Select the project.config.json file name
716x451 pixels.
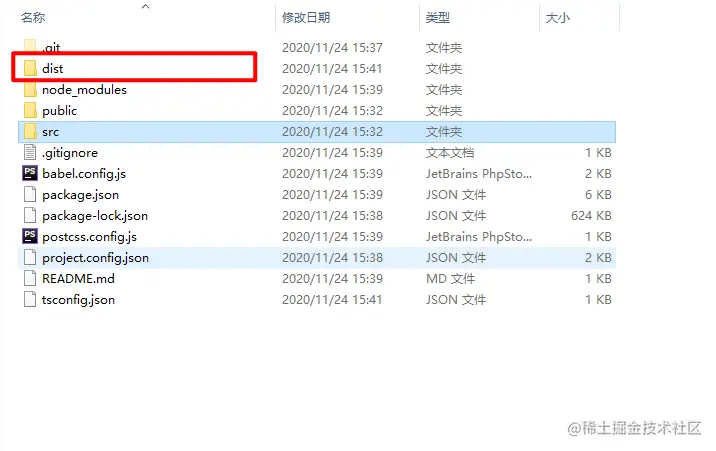[x=95, y=258]
